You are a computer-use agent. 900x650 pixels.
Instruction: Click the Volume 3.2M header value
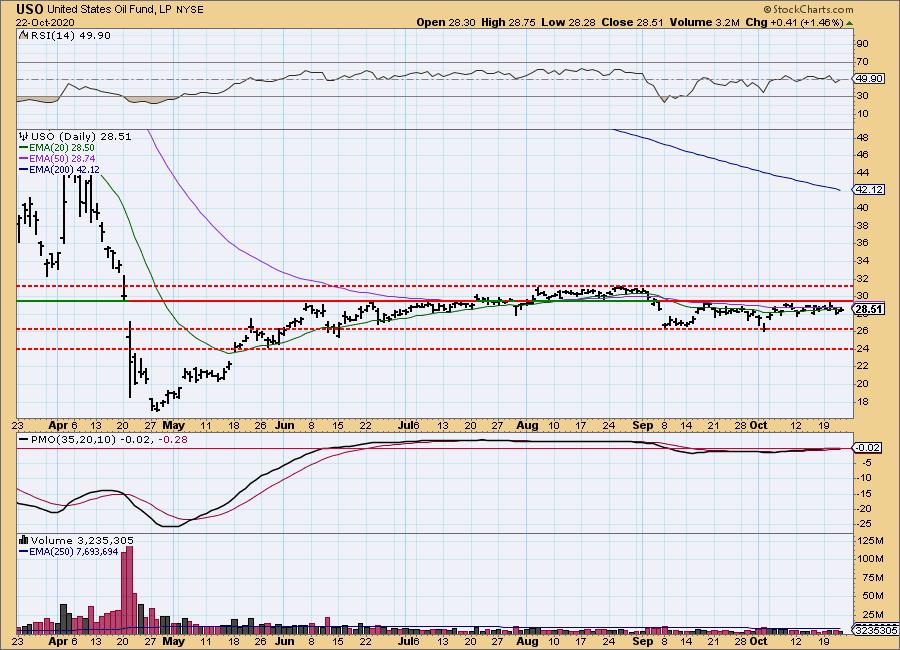click(704, 22)
